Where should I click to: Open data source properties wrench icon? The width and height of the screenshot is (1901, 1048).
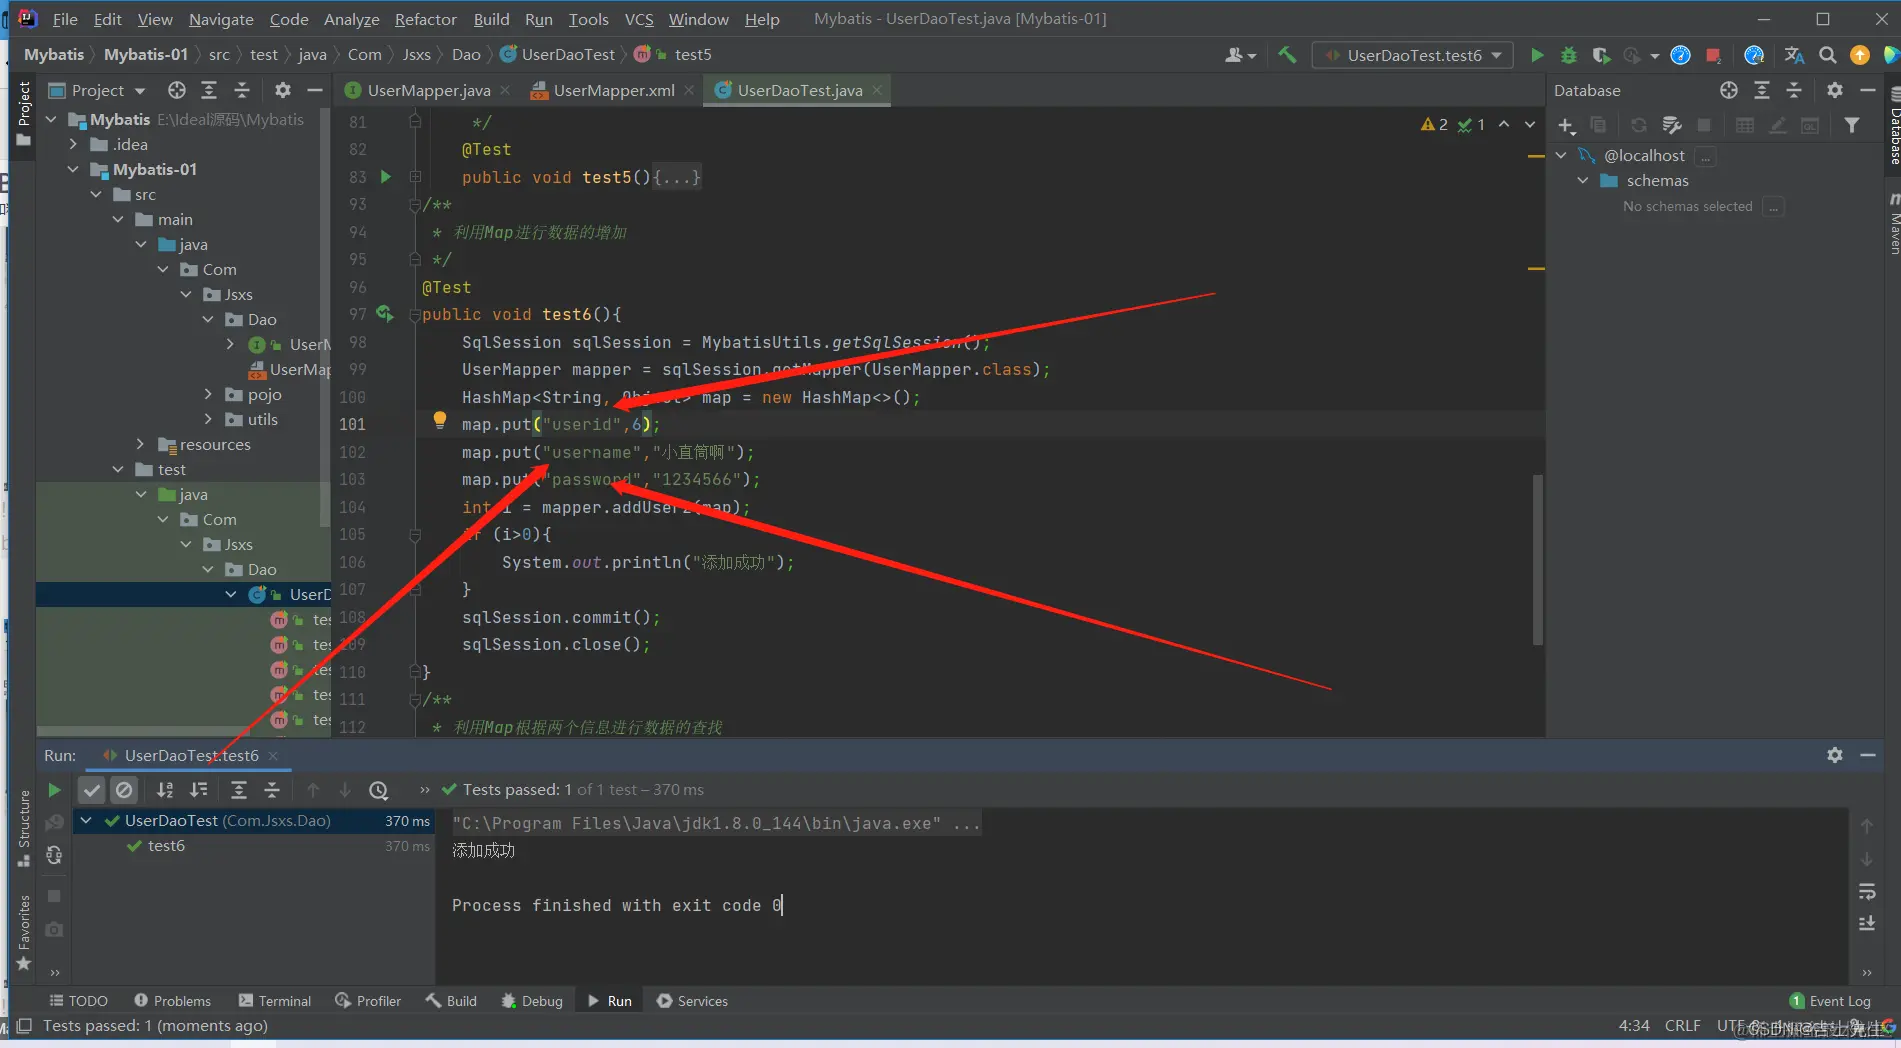(x=1672, y=125)
